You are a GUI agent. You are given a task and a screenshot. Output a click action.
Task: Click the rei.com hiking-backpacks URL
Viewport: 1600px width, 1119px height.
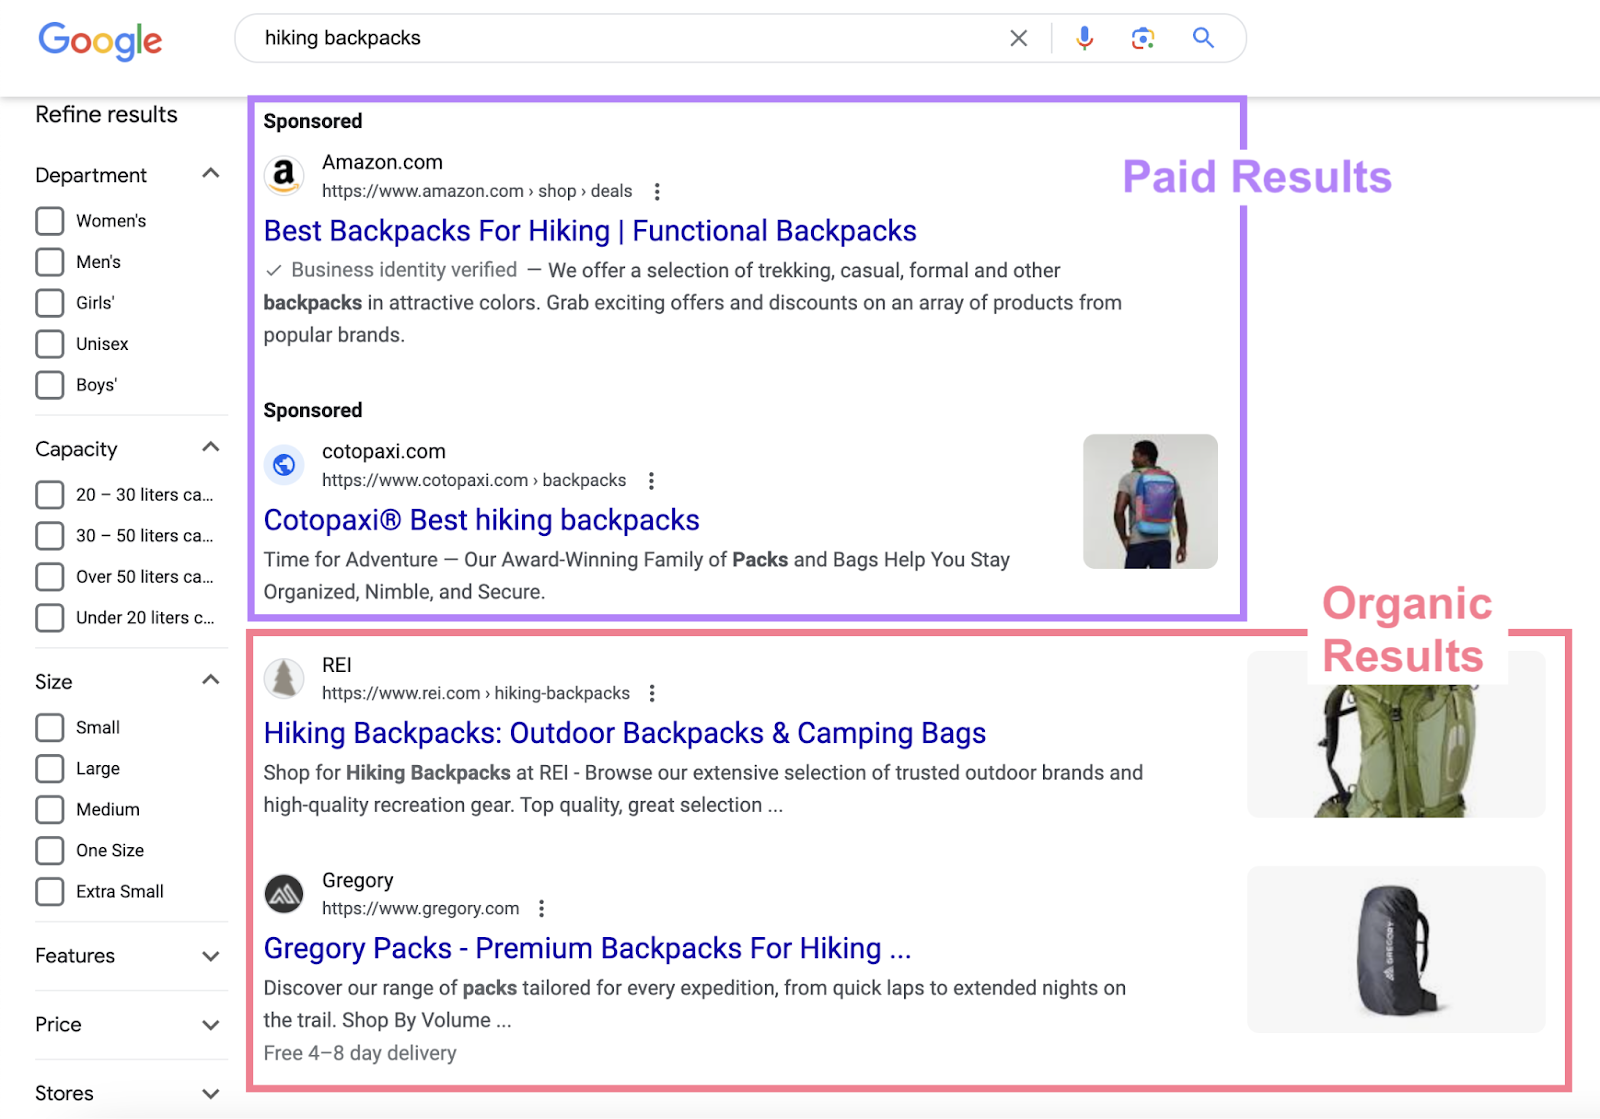[476, 693]
